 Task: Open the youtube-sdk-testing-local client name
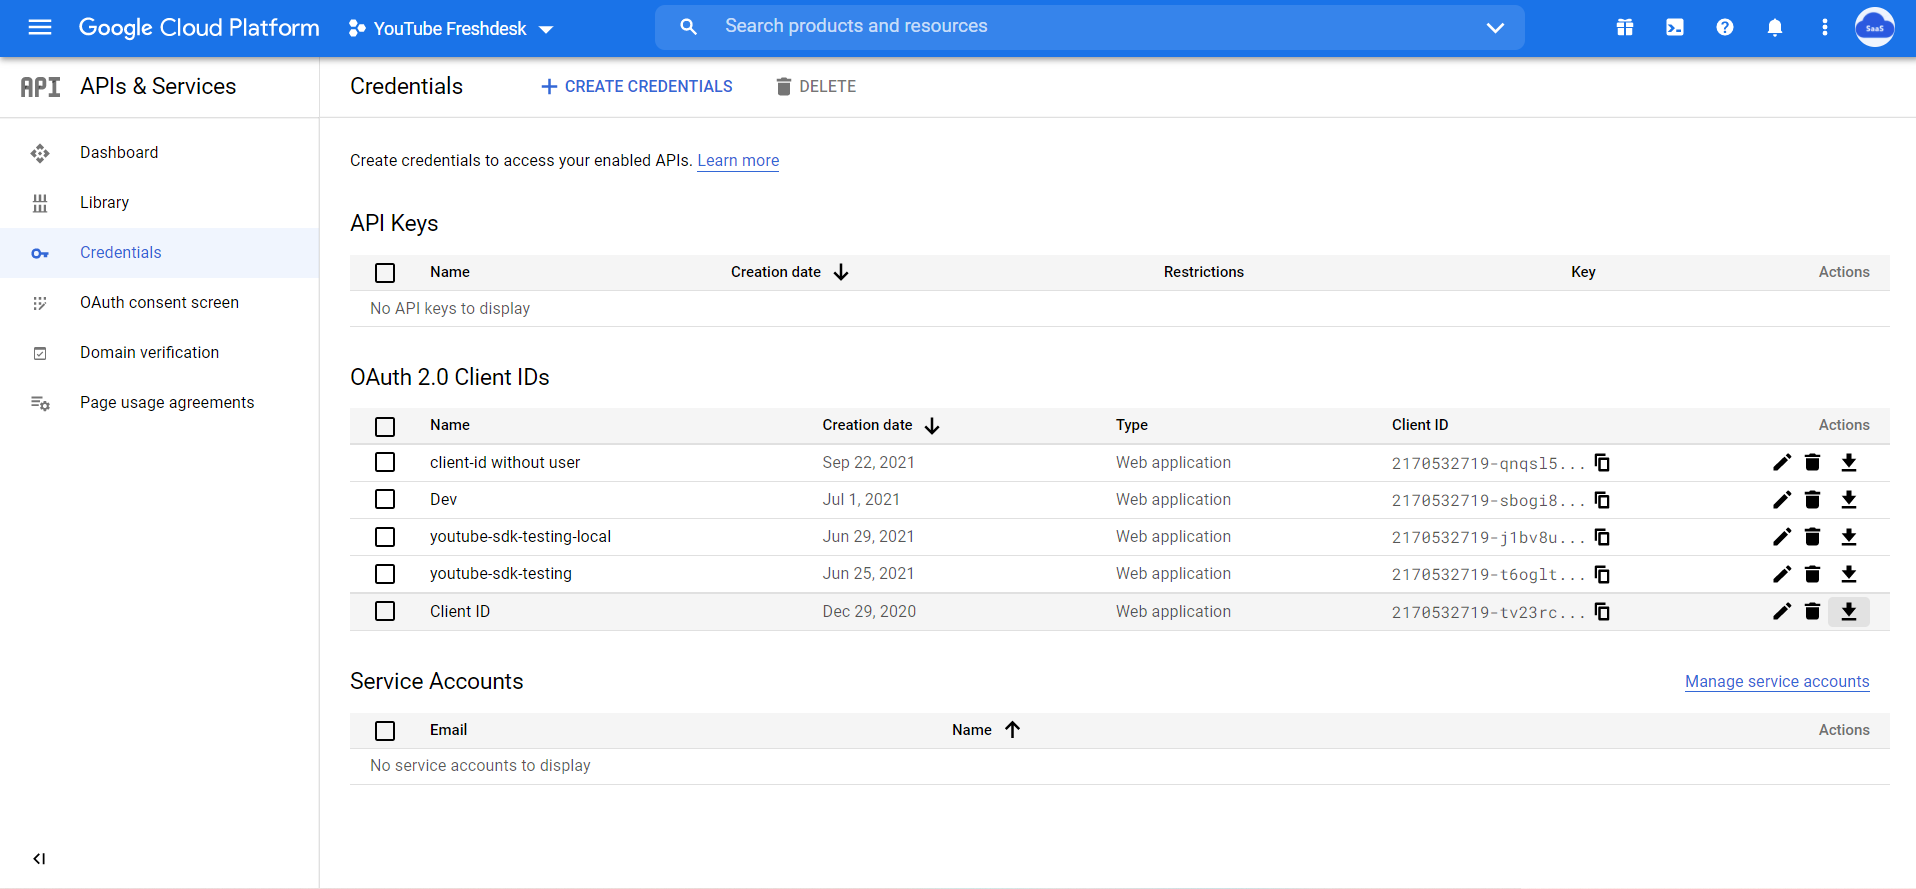coord(520,537)
